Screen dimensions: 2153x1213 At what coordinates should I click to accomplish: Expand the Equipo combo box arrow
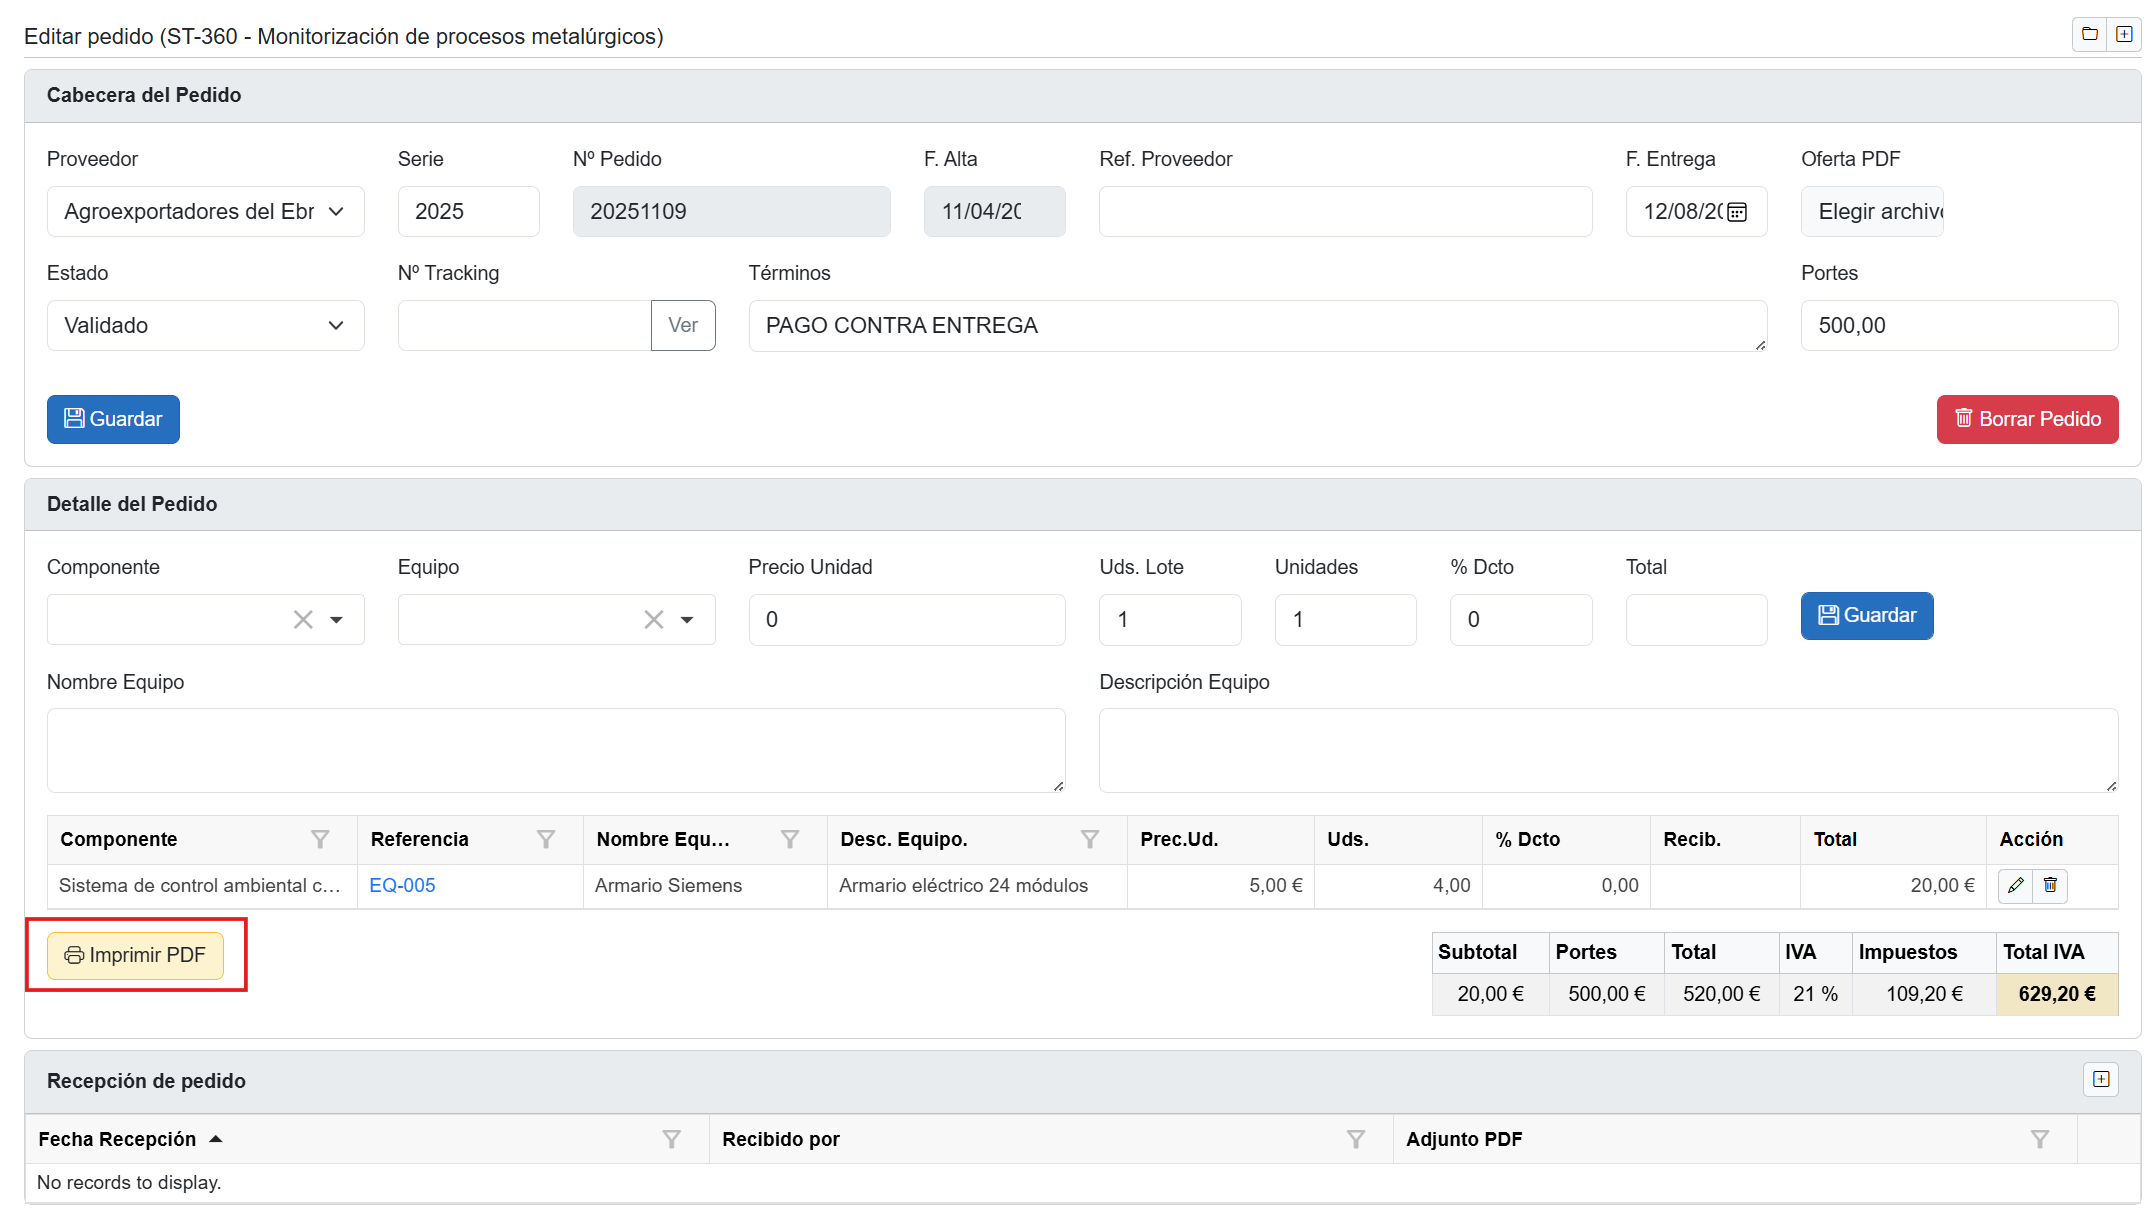pyautogui.click(x=687, y=620)
